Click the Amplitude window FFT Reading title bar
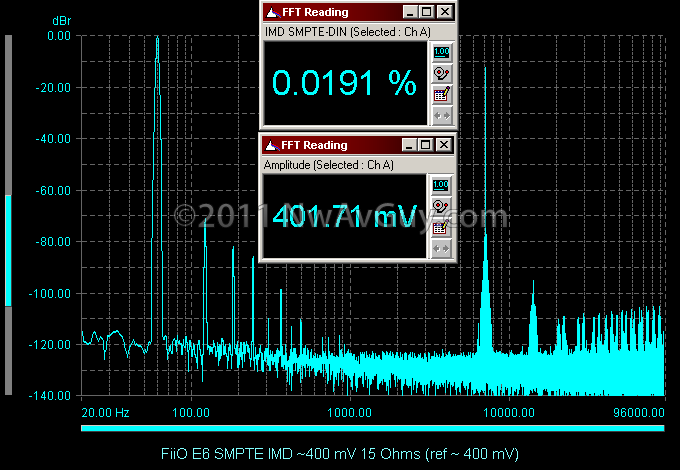 358,145
